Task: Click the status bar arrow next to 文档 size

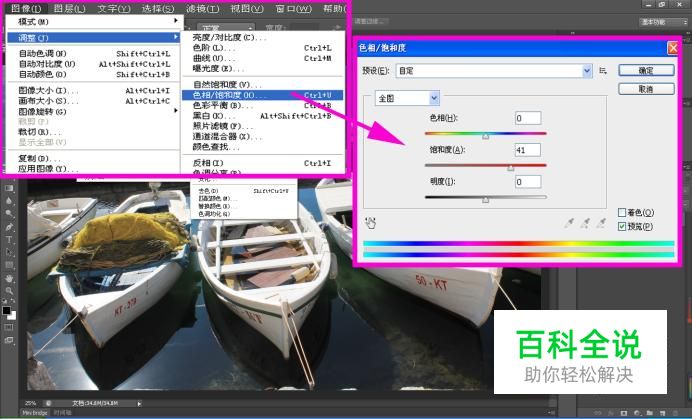Action: (x=139, y=404)
